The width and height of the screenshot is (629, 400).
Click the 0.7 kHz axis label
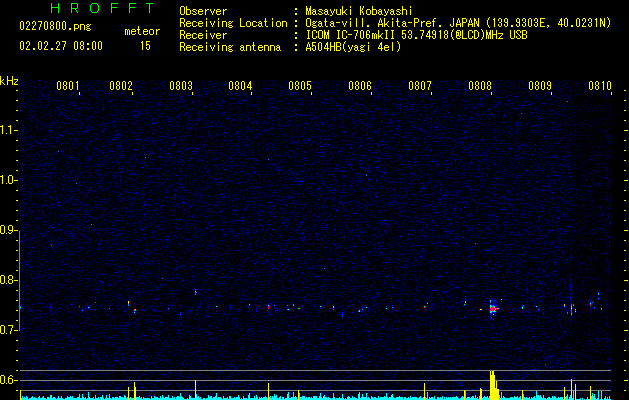tap(9, 330)
